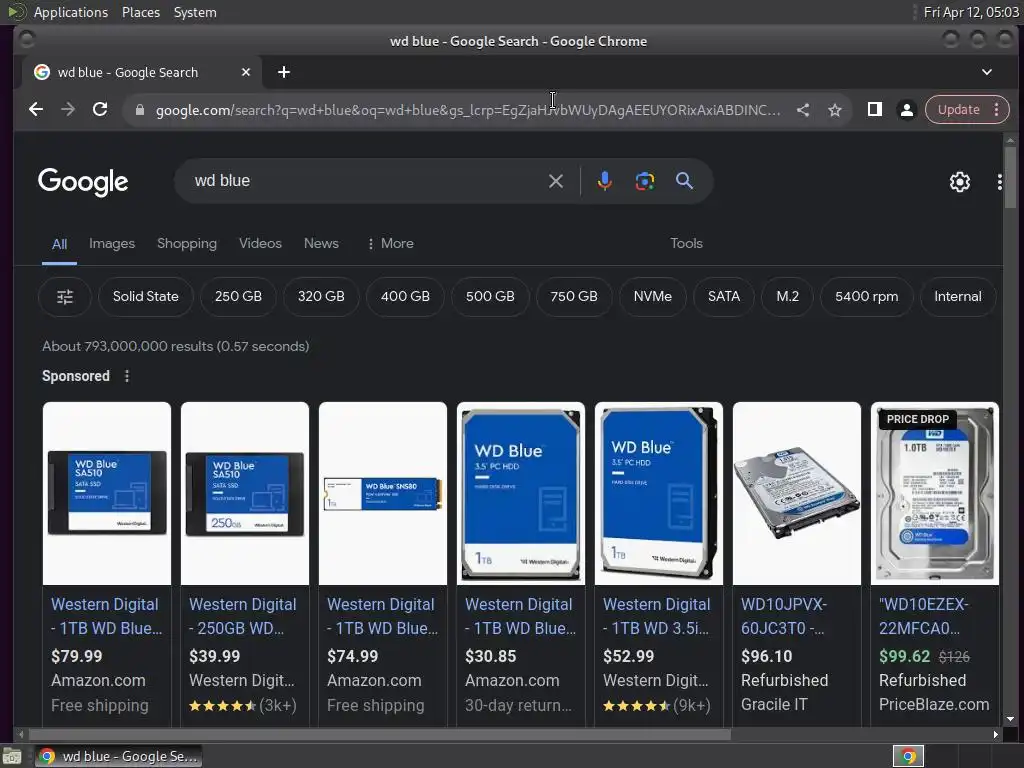Viewport: 1024px width, 768px height.
Task: Switch to the Shopping tab
Action: (187, 243)
